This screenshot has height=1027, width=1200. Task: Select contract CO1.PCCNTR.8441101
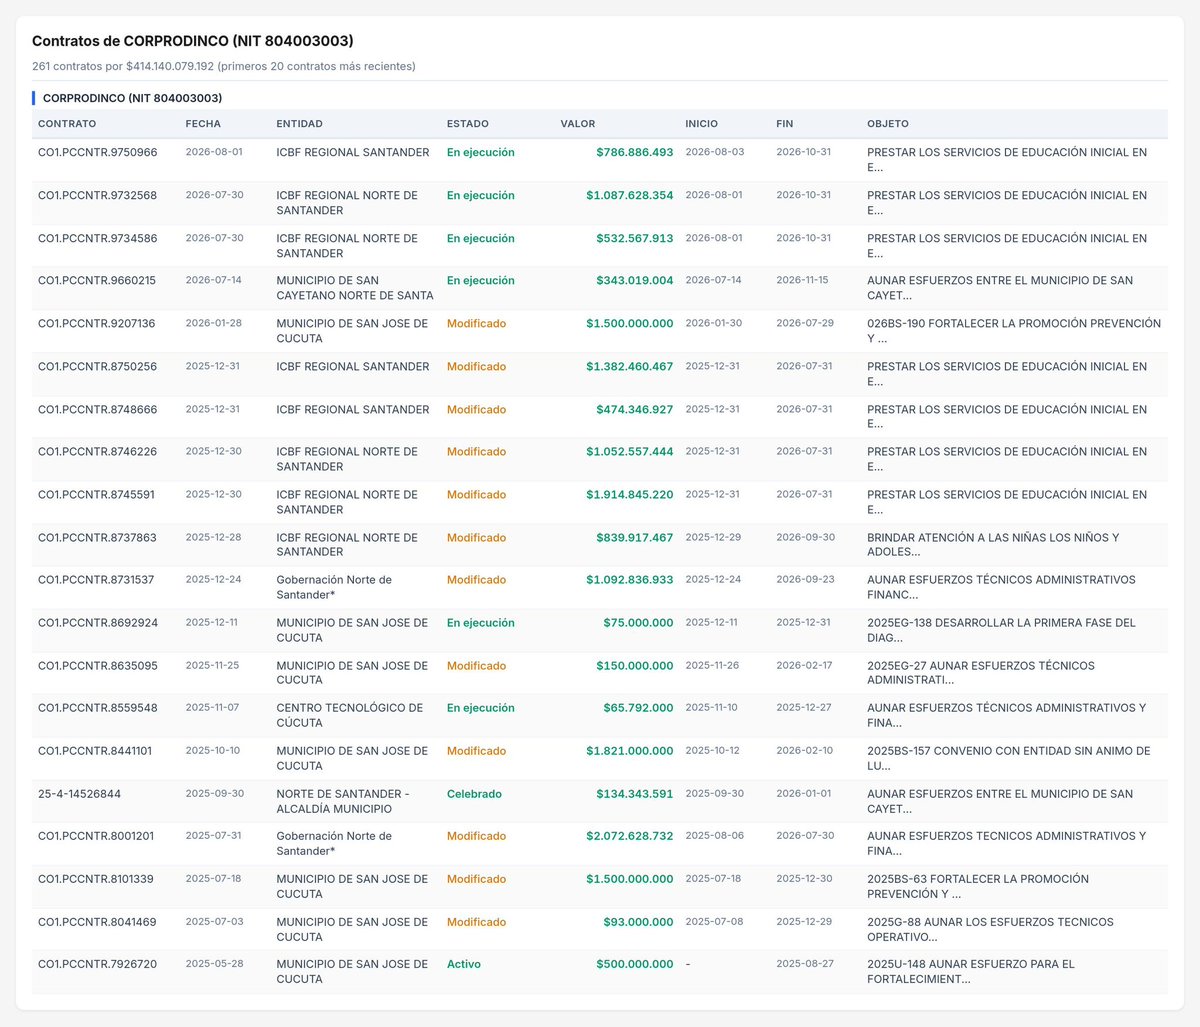(95, 750)
